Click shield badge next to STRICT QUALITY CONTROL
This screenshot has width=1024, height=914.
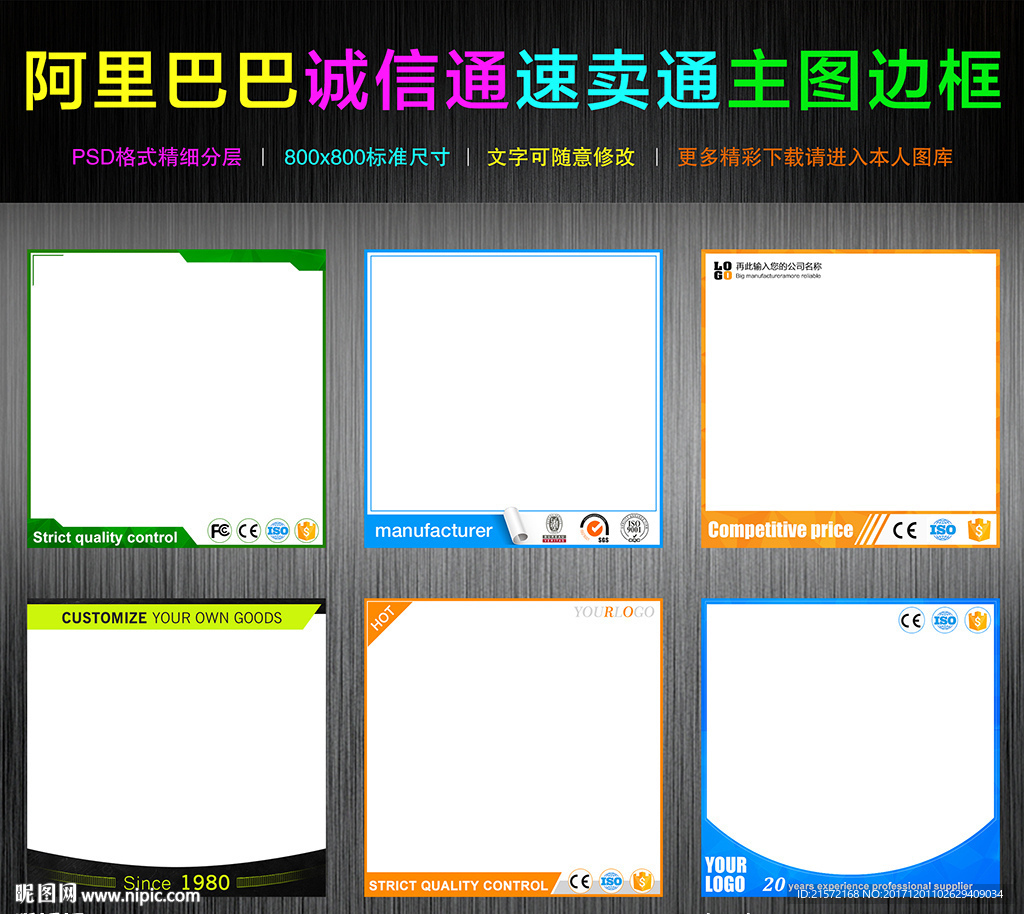[642, 881]
